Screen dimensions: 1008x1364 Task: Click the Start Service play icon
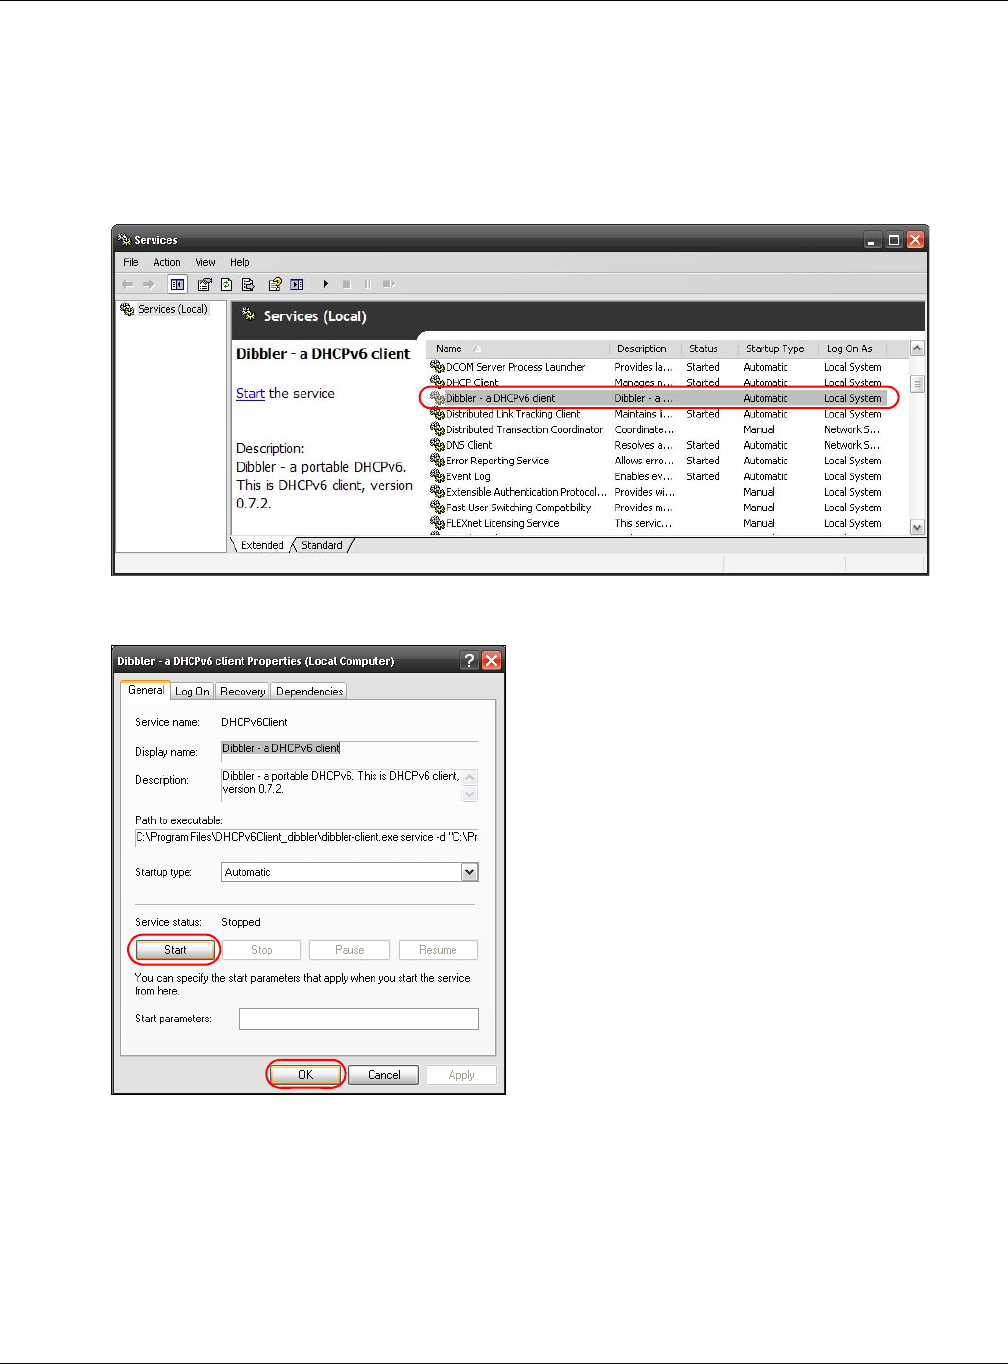(x=326, y=284)
